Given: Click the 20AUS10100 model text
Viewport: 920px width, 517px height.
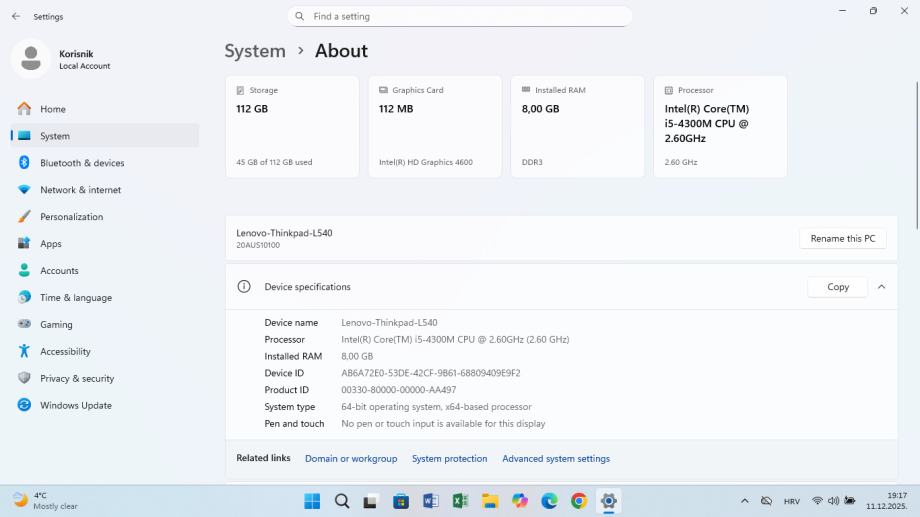Looking at the screenshot, I should click(x=258, y=245).
